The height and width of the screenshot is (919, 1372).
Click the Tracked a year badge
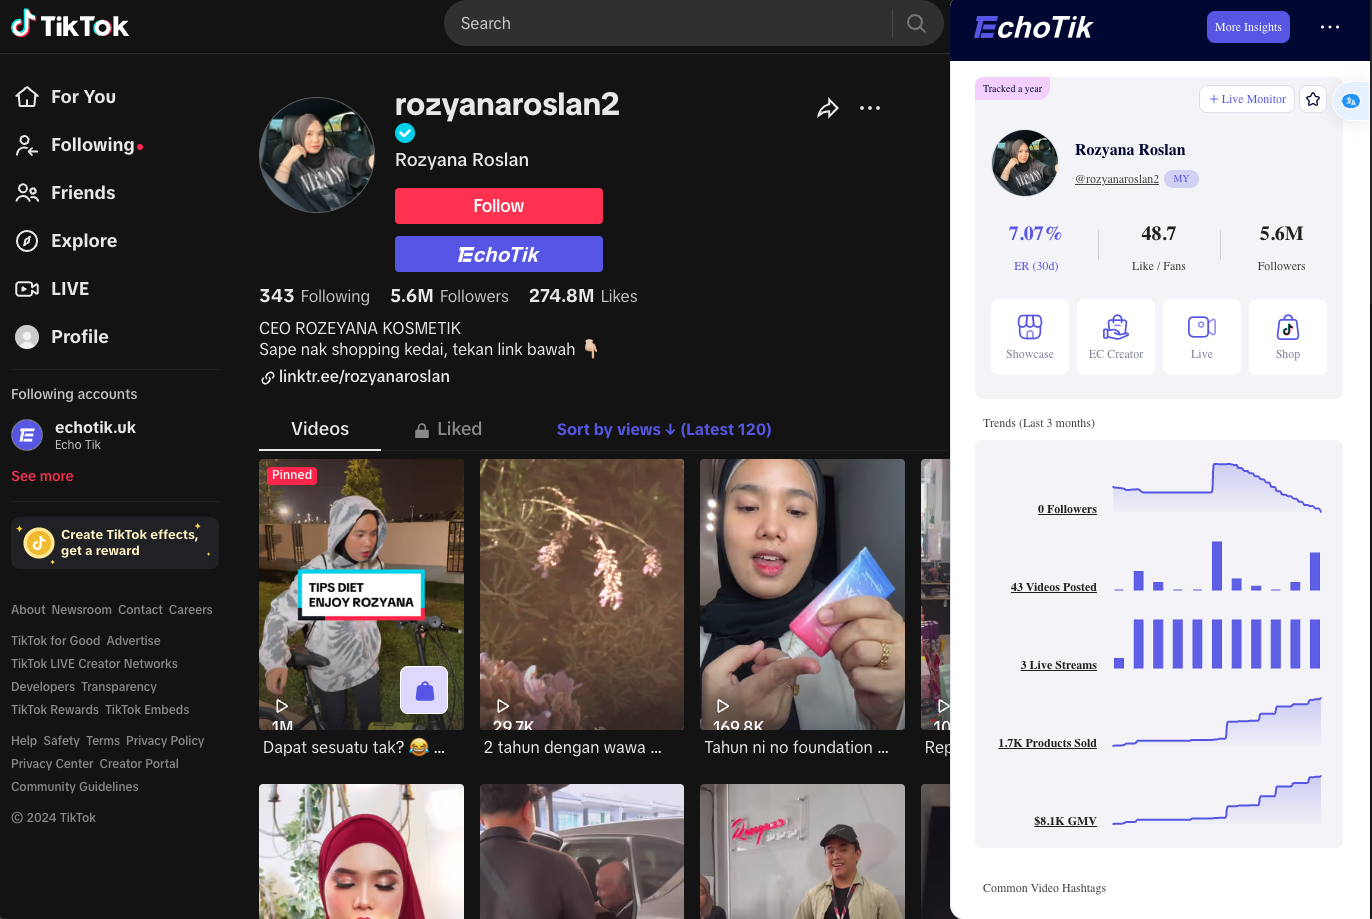[1012, 89]
